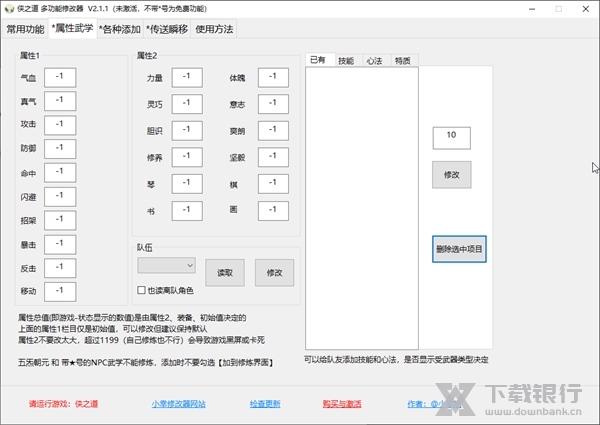The image size is (600, 425).
Task: Click the 命中 value field
Action: point(60,173)
